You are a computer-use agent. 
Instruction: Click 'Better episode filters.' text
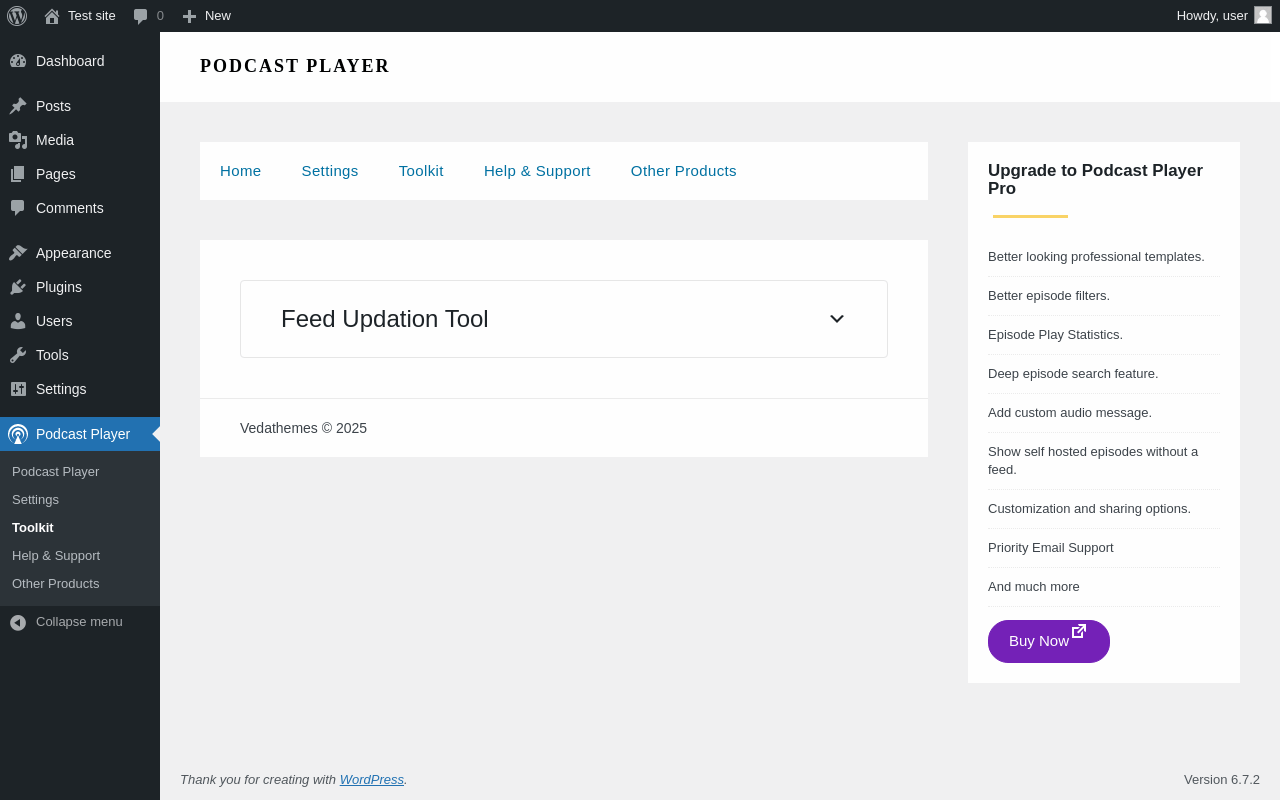coord(1049,296)
